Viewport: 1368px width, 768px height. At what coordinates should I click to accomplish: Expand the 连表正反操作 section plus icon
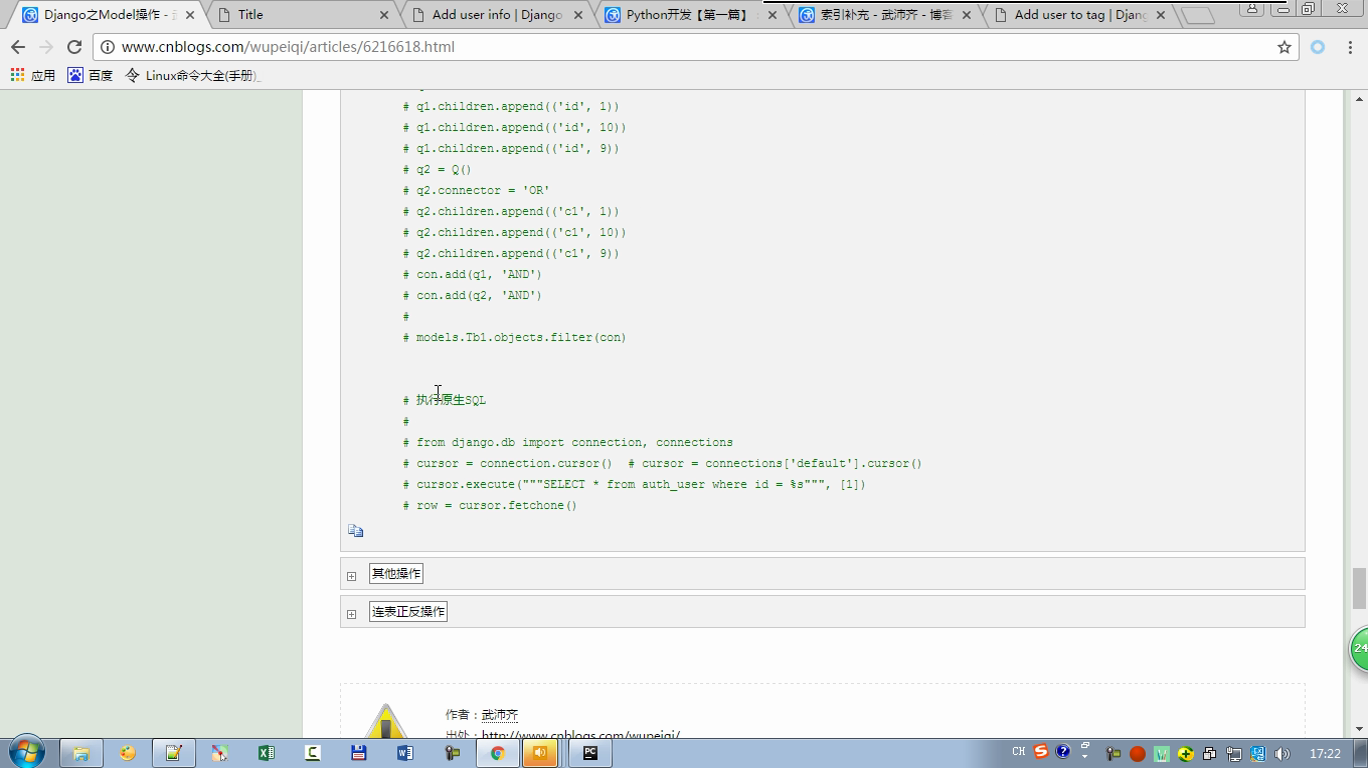[351, 614]
